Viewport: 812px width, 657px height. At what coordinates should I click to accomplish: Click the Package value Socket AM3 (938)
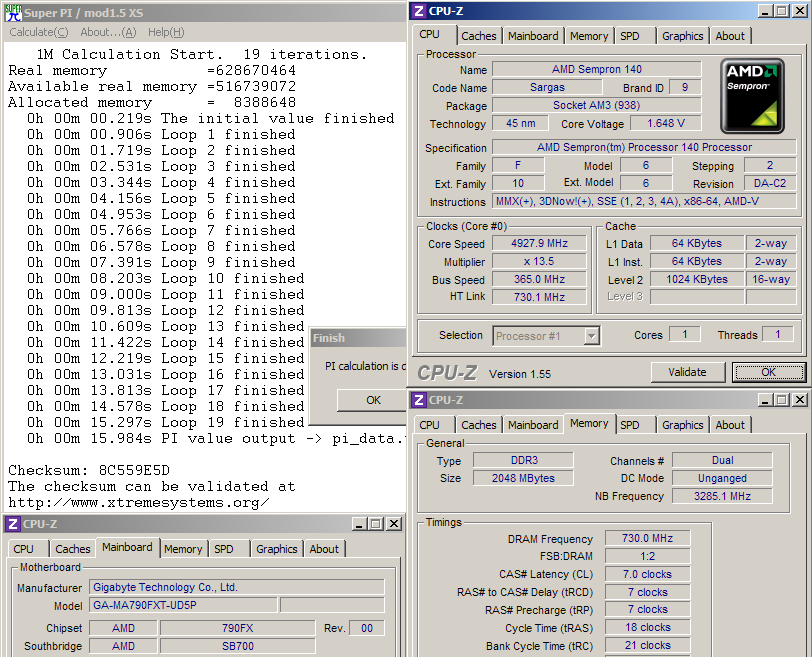point(597,106)
